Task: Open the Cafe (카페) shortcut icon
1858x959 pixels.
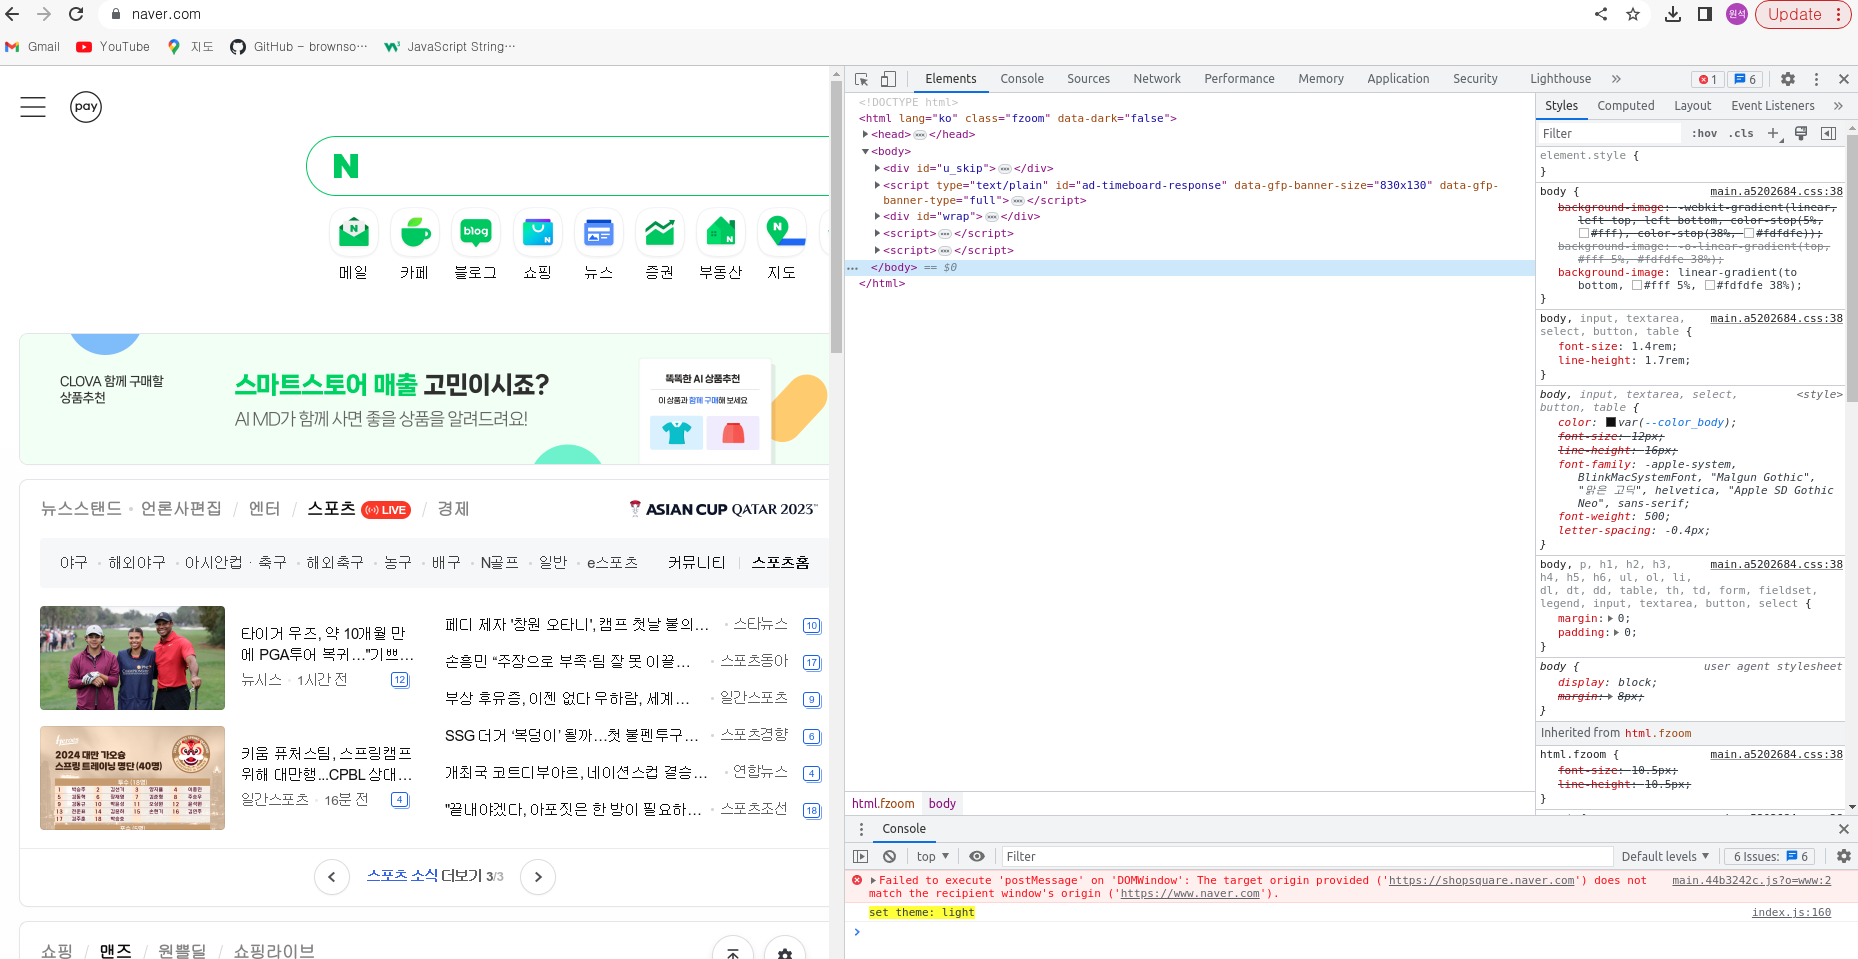Action: point(415,232)
